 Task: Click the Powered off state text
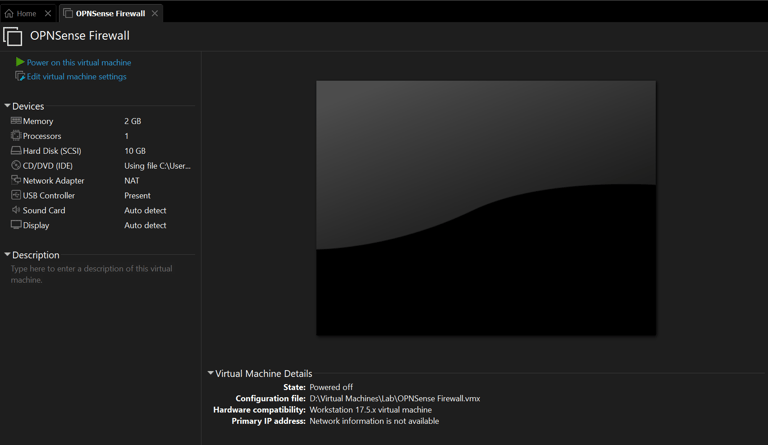[331, 387]
